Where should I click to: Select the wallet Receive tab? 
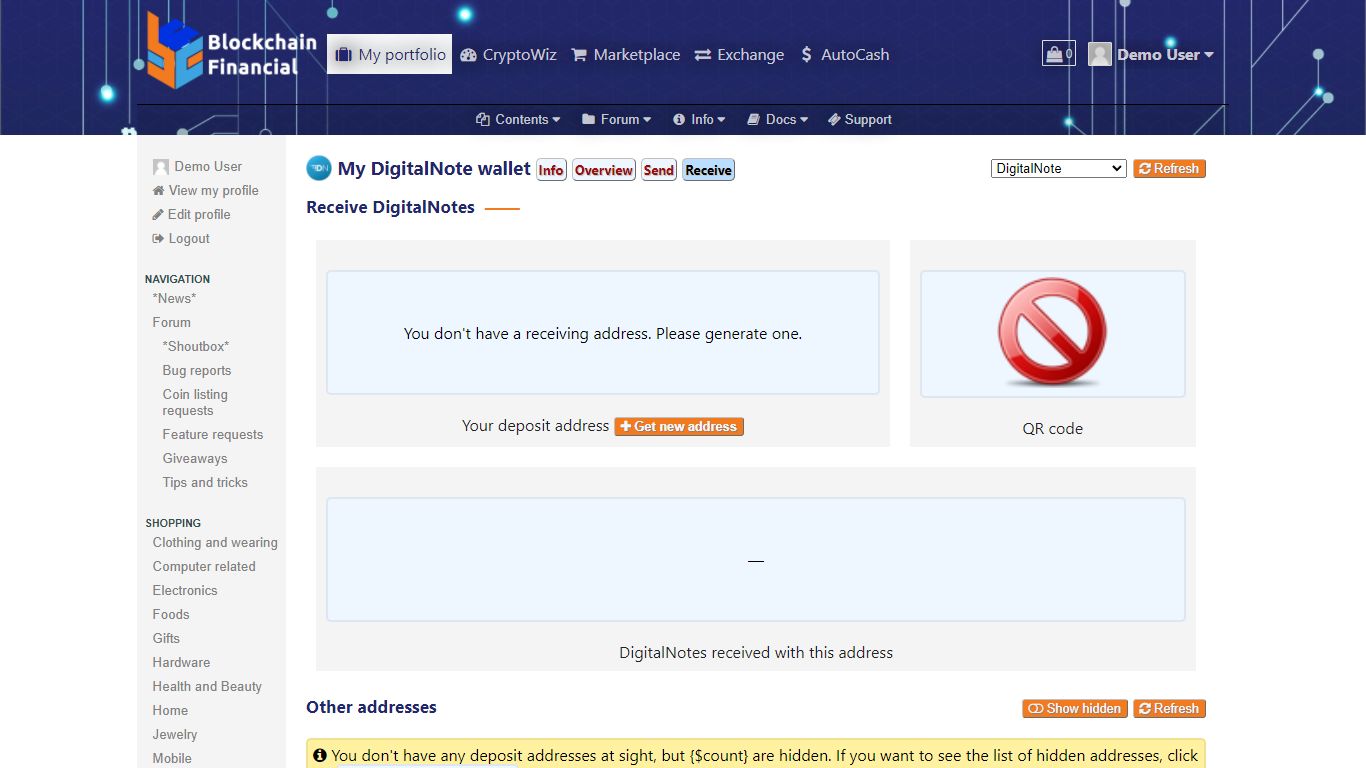click(x=708, y=170)
